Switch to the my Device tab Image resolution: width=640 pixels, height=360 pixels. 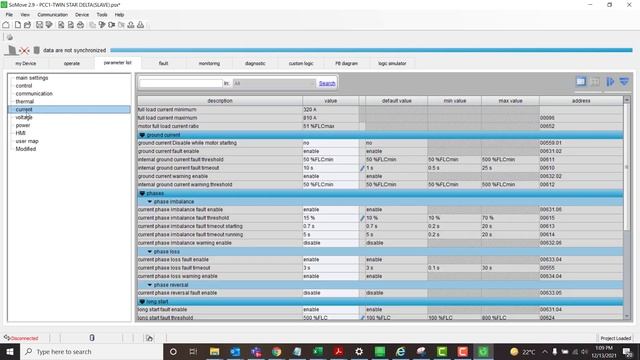click(26, 63)
